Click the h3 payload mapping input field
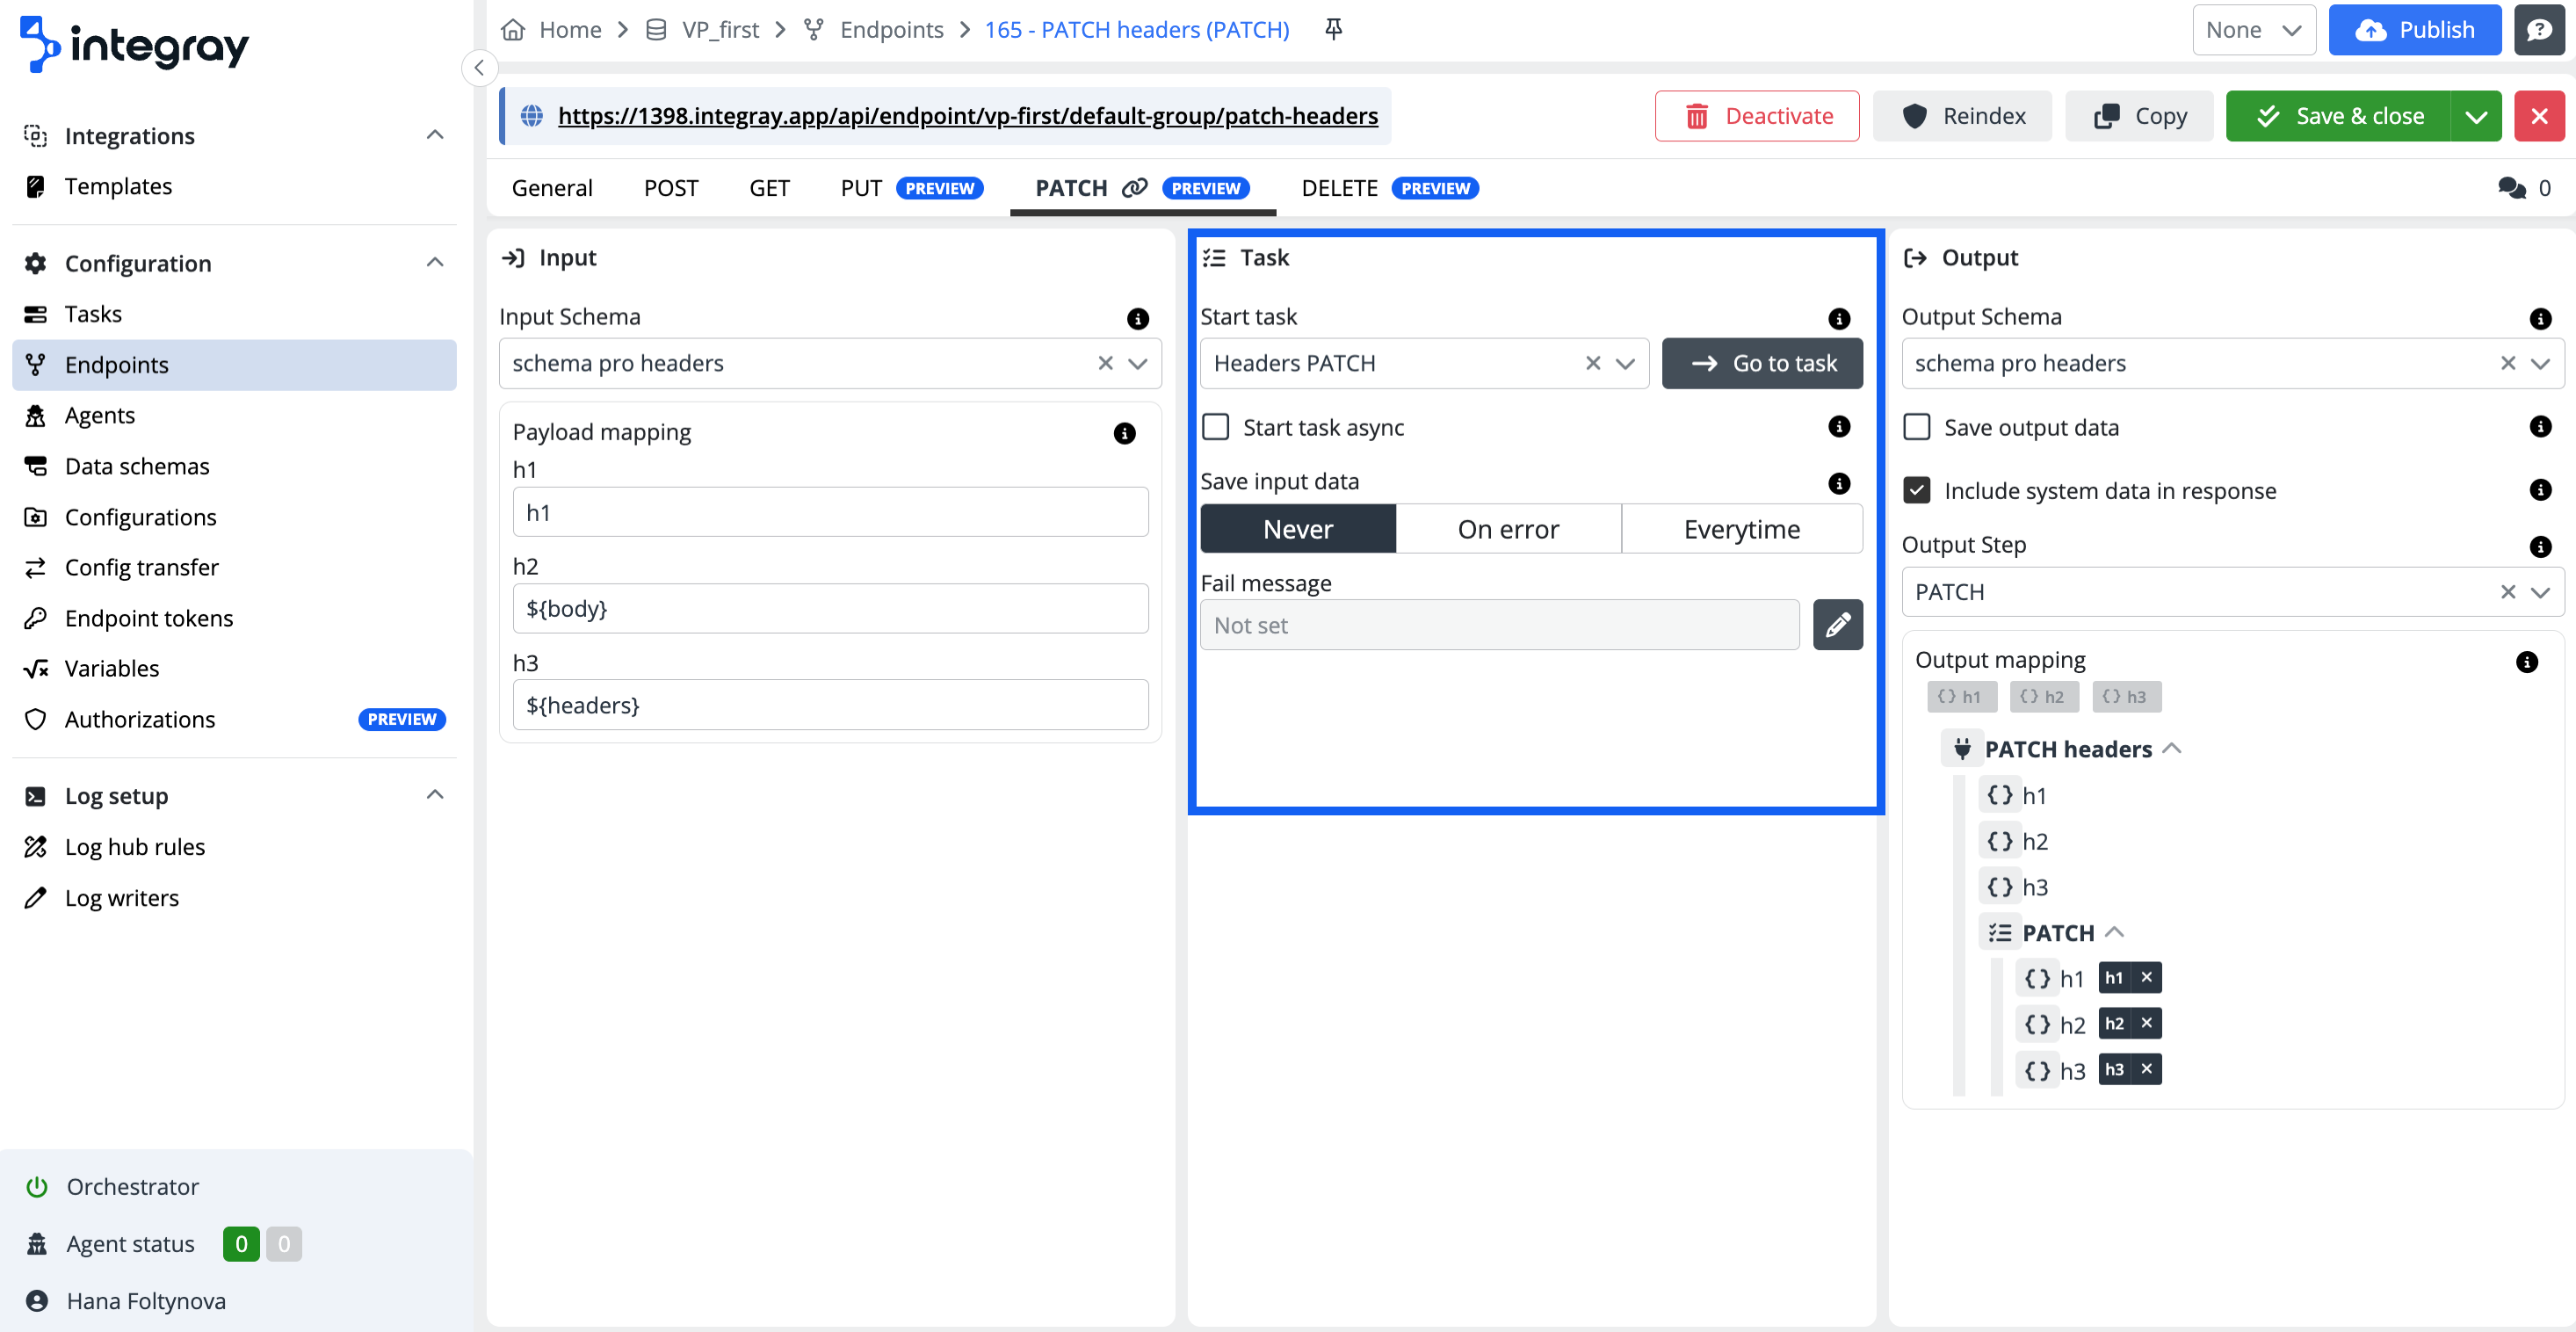 coord(829,705)
